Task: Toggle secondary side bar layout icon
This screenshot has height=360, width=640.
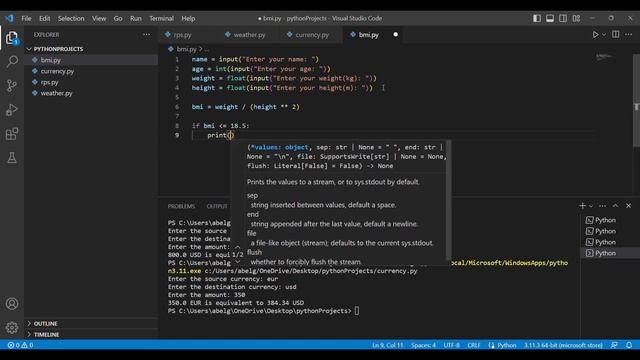Action: pos(563,18)
